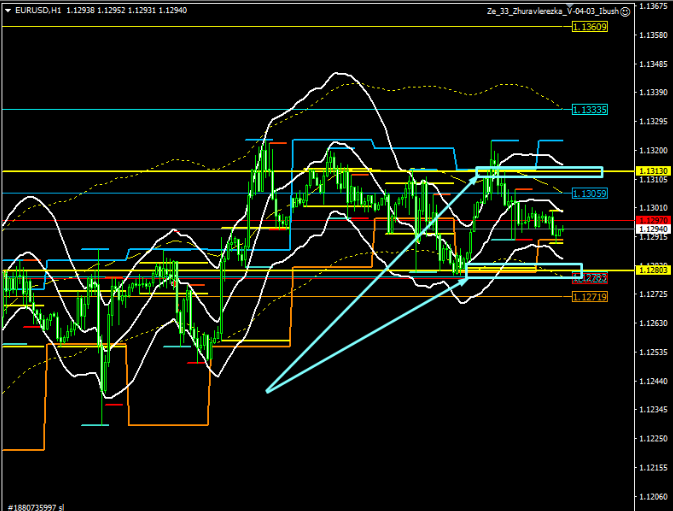Click the current price 1.12940 label
The height and width of the screenshot is (511, 673).
click(653, 229)
